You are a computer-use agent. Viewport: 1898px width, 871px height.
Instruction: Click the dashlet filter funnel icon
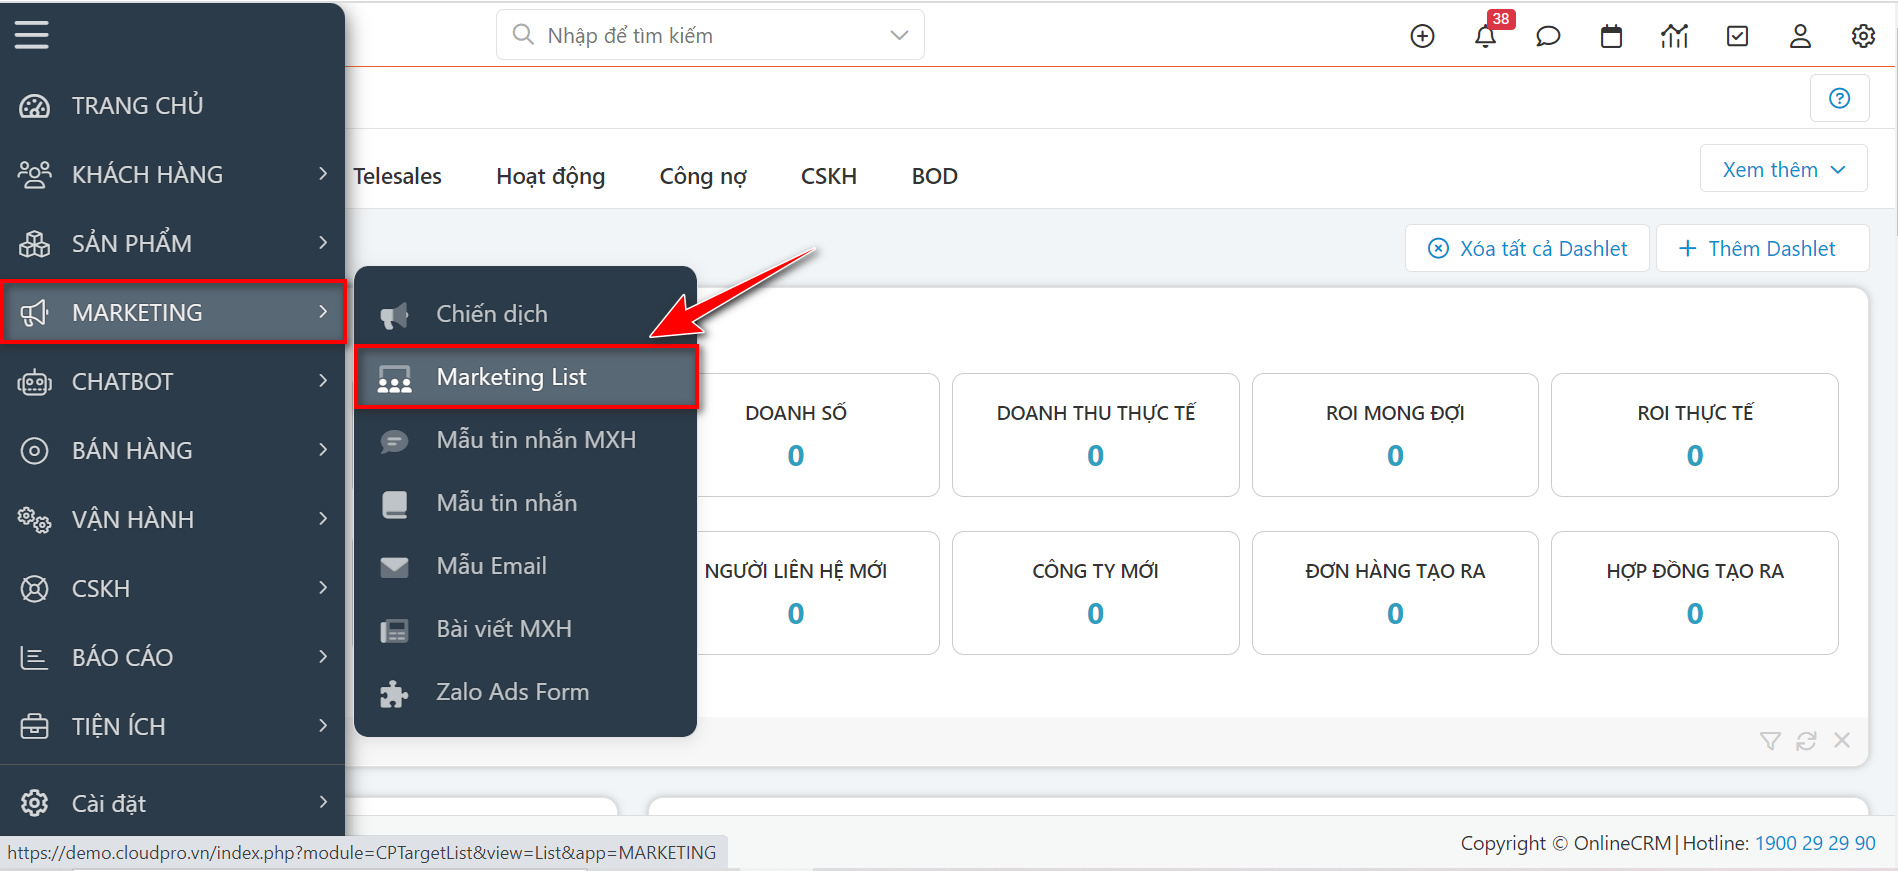pyautogui.click(x=1770, y=741)
